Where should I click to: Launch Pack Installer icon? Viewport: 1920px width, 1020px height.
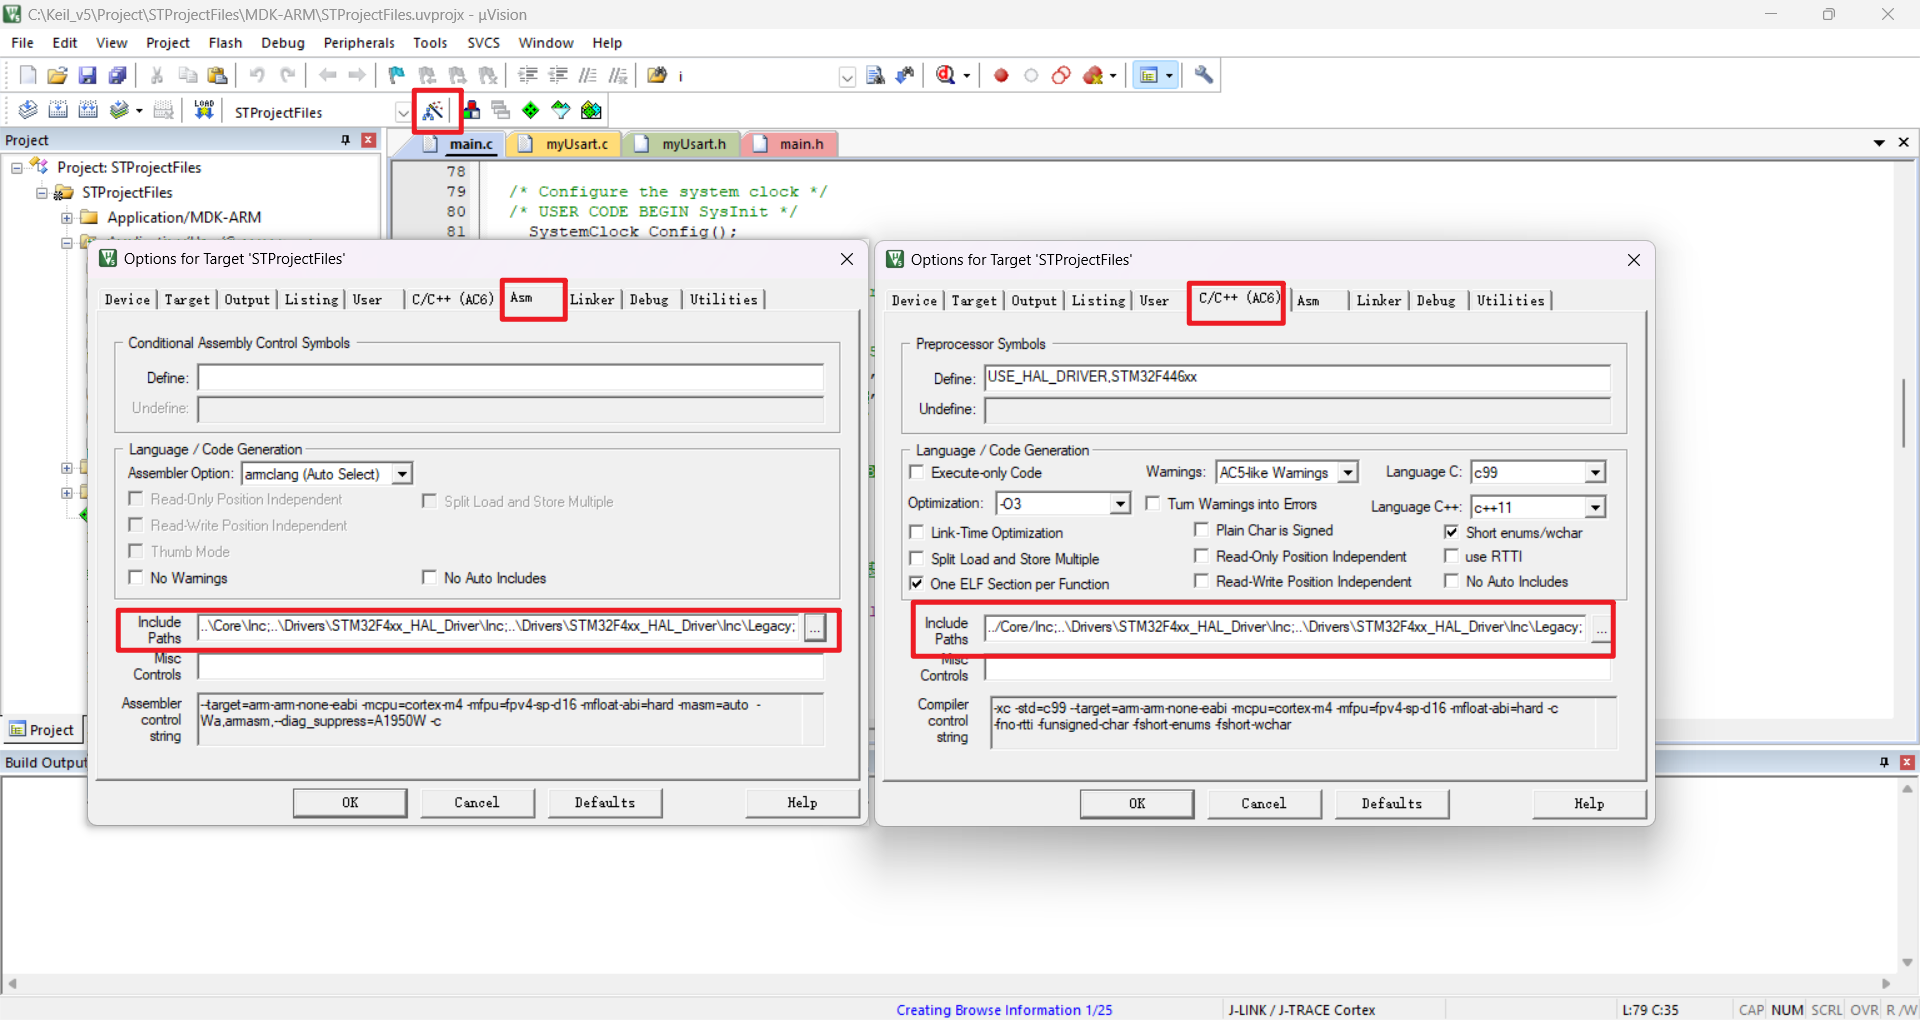(592, 110)
